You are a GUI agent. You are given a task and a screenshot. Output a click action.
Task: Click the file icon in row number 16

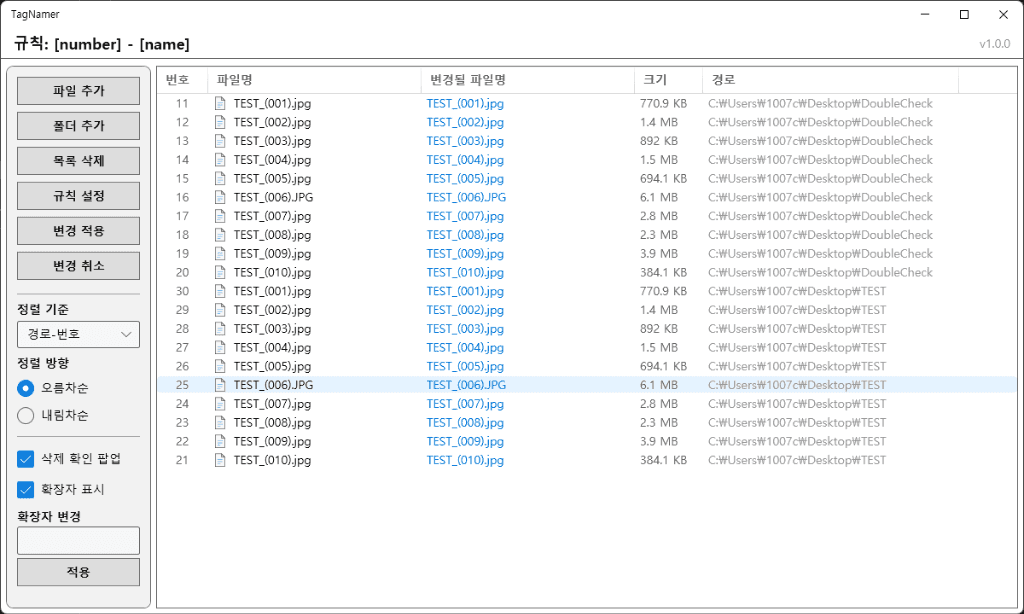coord(221,197)
